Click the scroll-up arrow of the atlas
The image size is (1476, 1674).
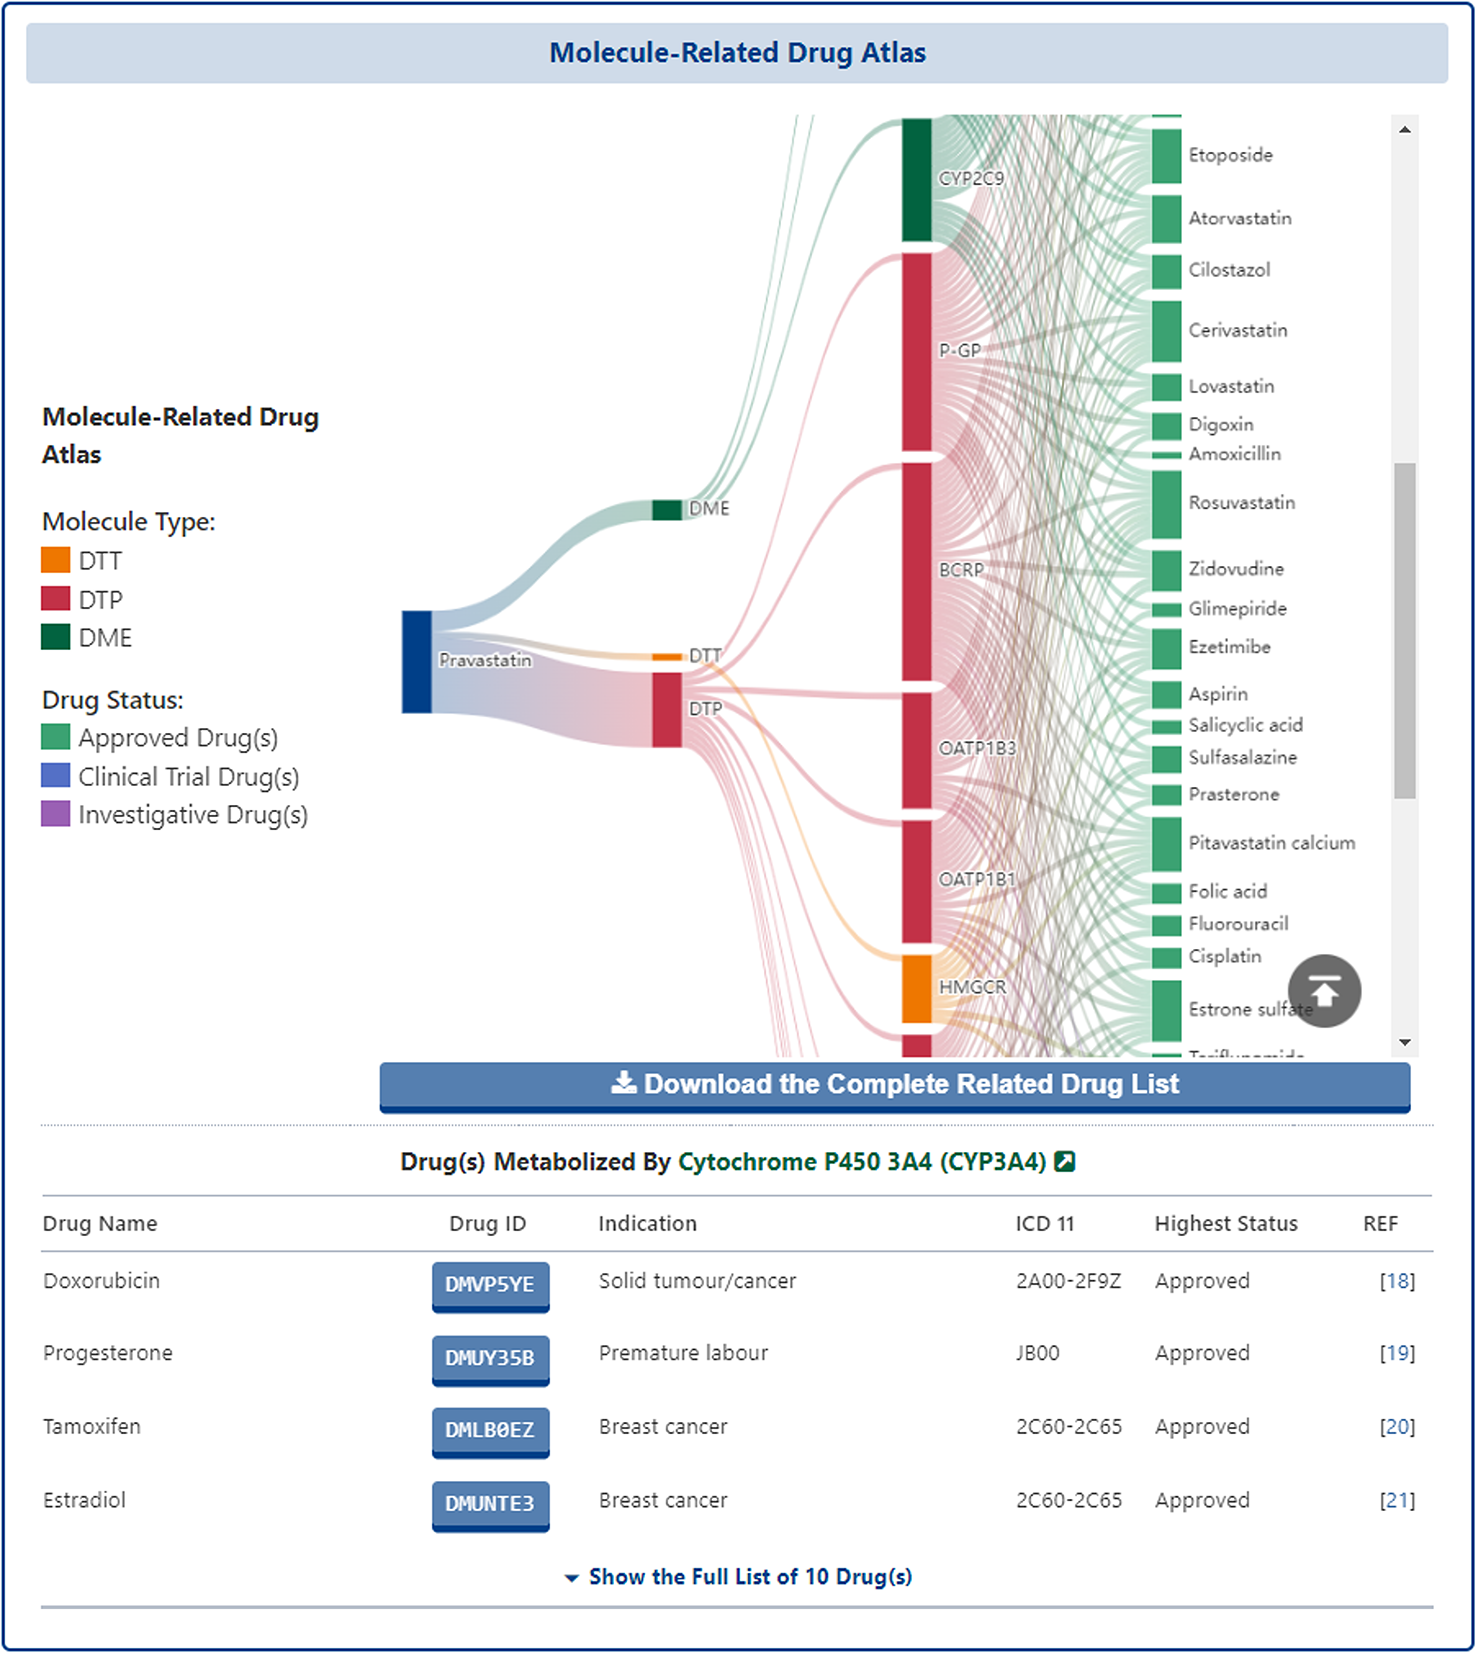click(x=1405, y=130)
